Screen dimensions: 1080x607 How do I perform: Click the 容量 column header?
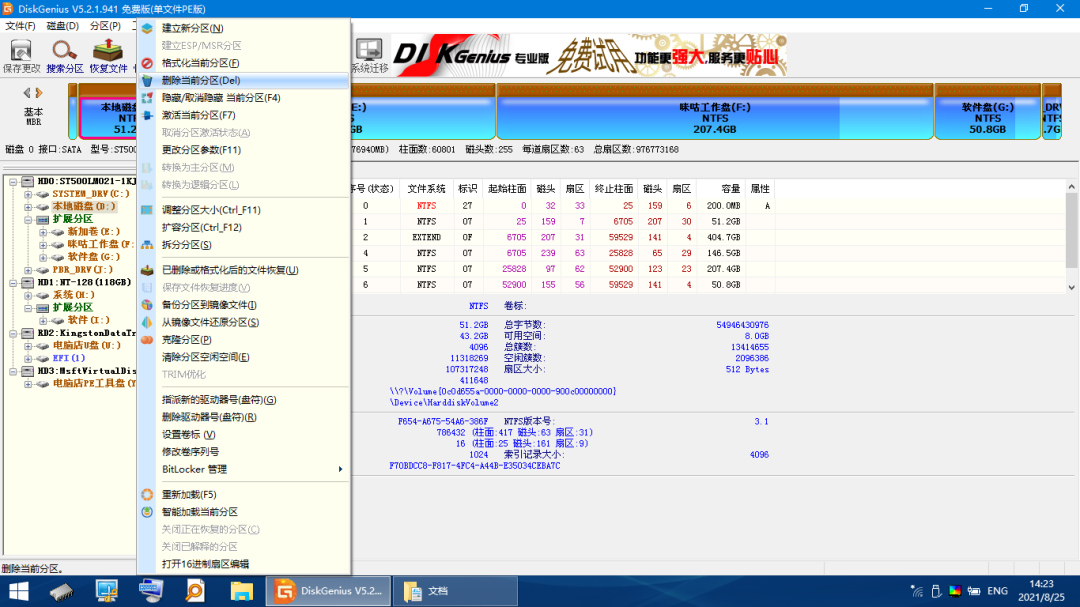(x=720, y=189)
